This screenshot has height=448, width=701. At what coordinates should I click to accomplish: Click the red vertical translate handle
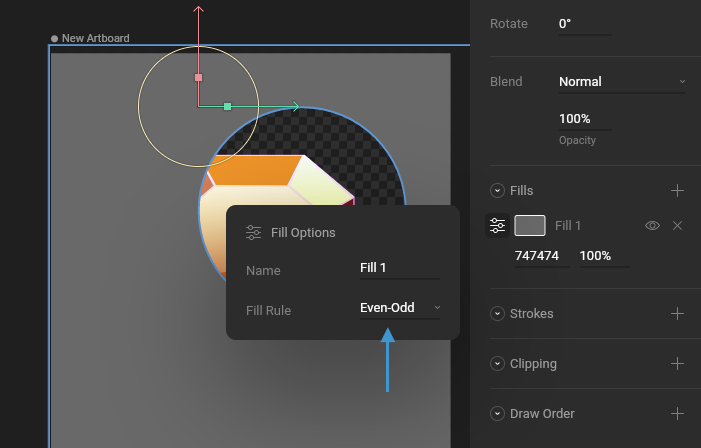tap(198, 77)
